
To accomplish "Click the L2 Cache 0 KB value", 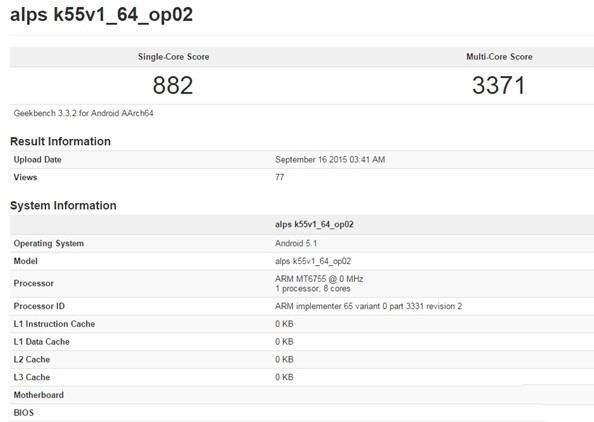I will pos(284,359).
